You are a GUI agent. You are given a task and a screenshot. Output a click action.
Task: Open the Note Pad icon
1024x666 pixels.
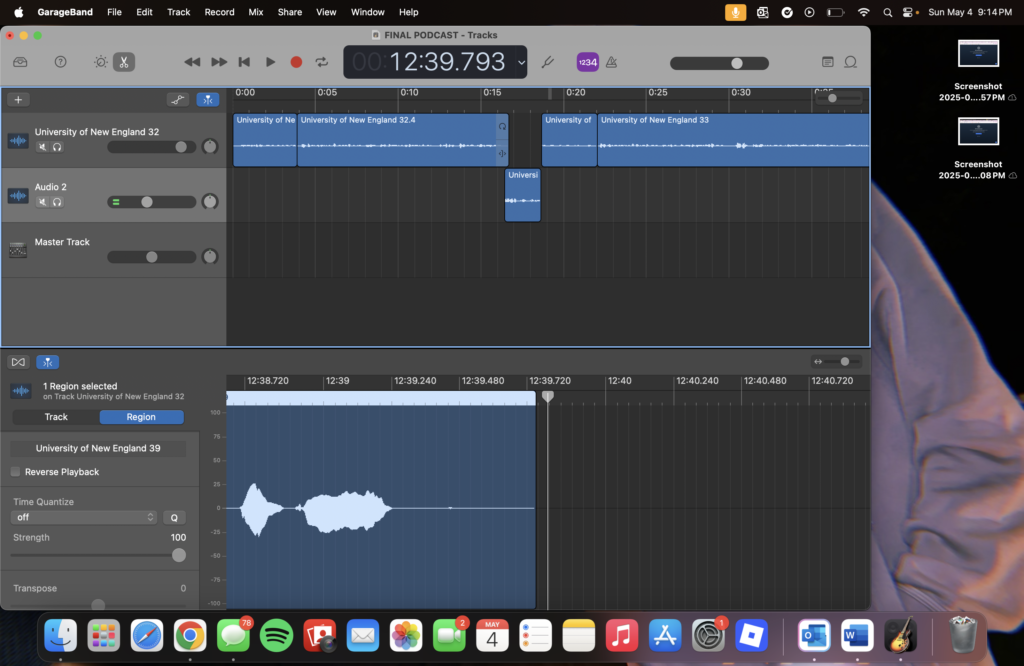click(827, 62)
